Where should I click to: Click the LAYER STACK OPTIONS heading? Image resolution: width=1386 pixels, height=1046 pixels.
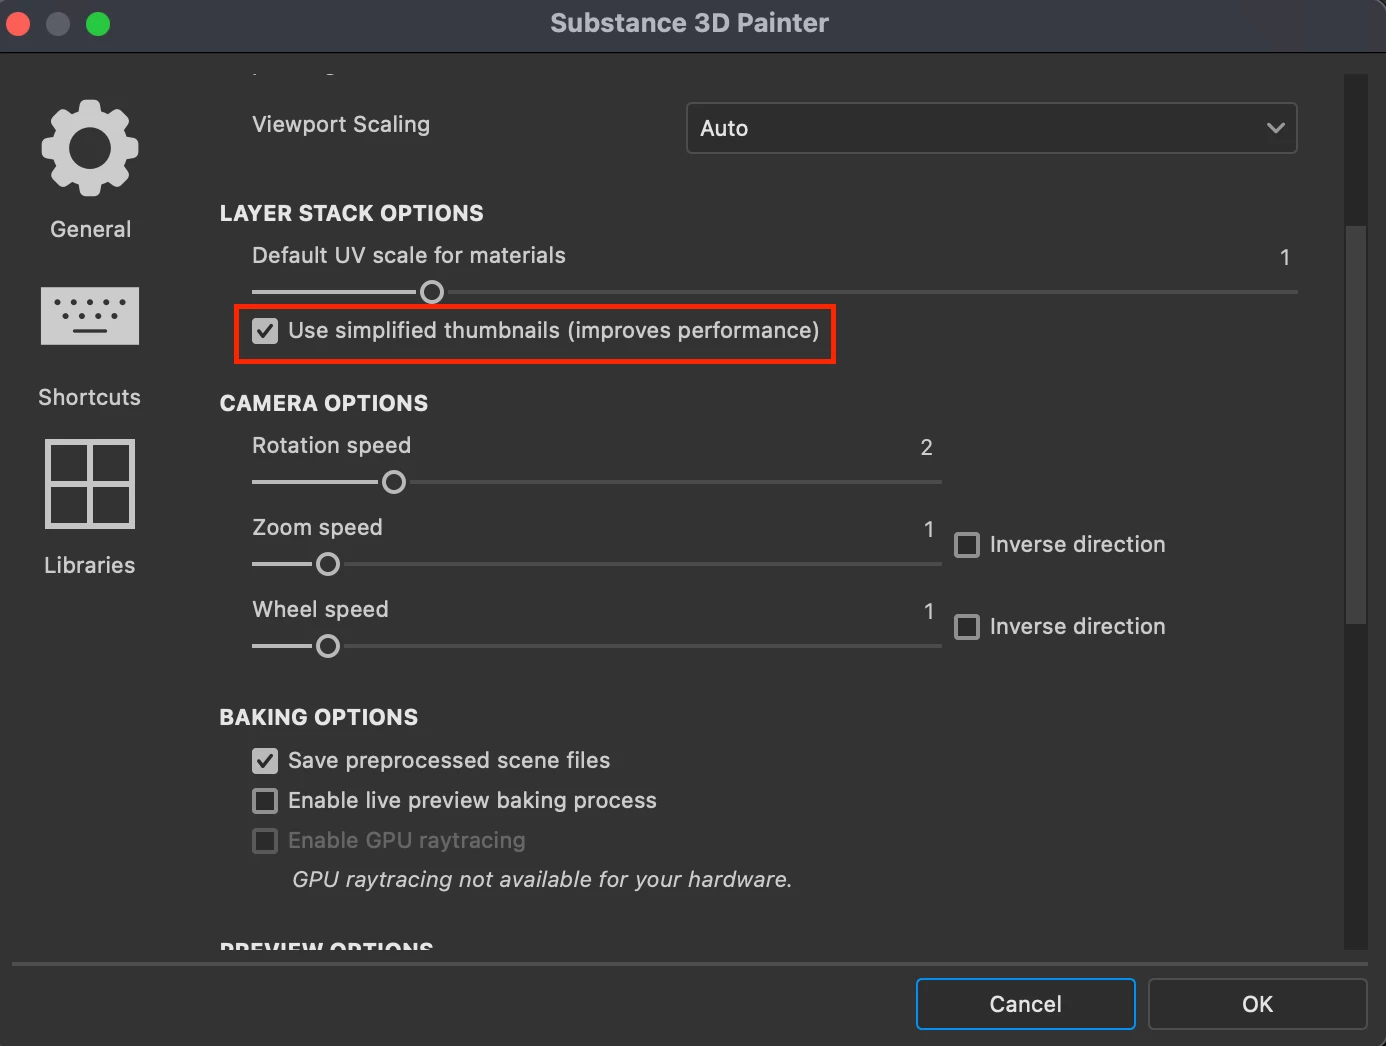351,213
